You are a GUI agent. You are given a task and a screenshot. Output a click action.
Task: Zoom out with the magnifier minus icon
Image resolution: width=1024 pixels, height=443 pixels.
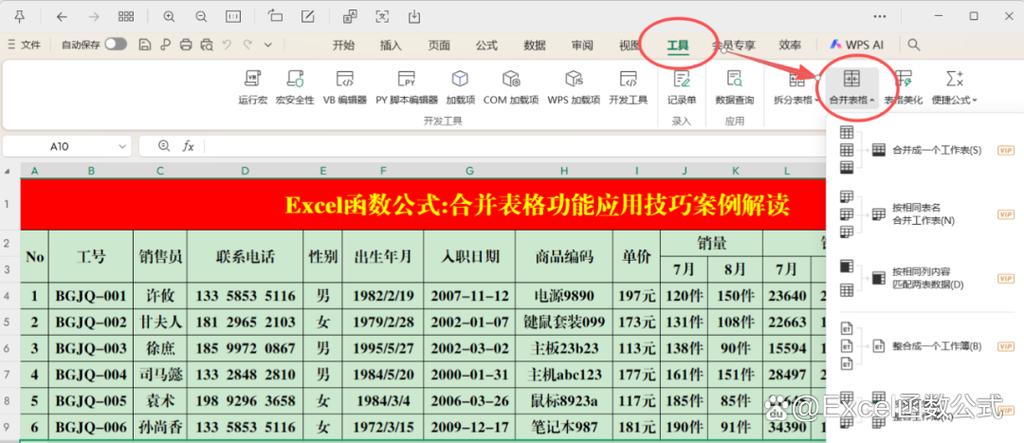(201, 16)
